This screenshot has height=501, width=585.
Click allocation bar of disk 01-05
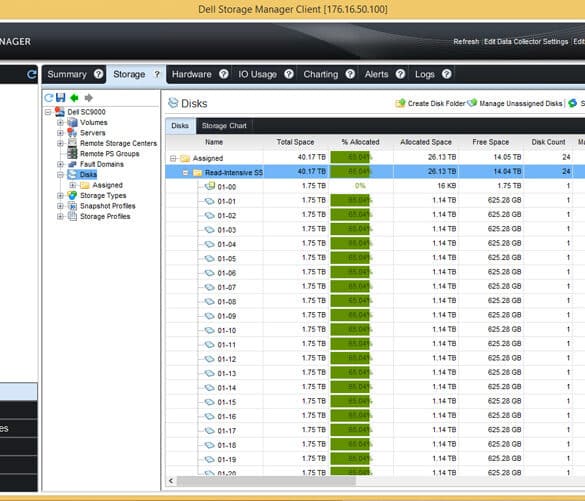pos(350,258)
